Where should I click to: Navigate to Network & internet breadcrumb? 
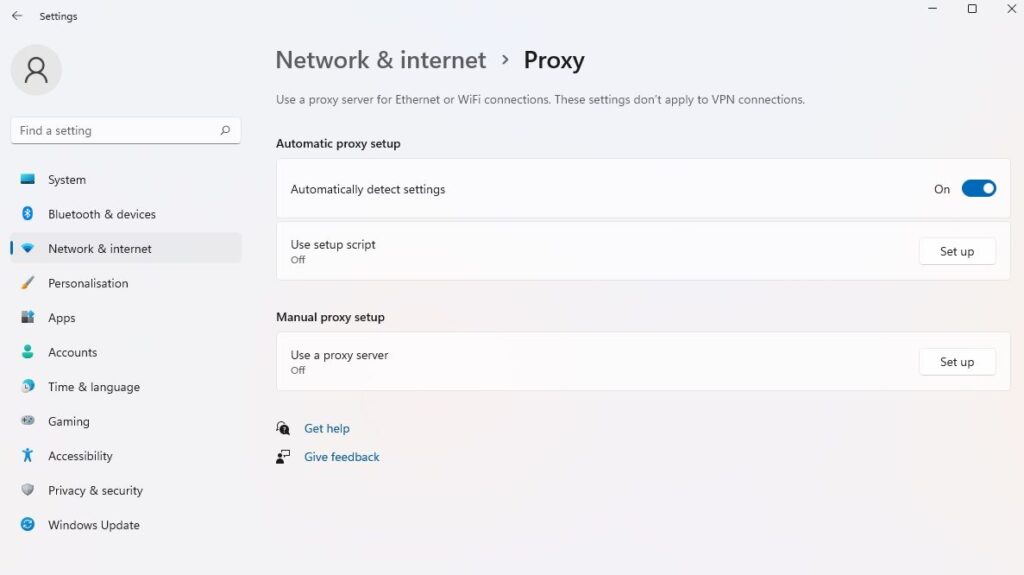381,60
